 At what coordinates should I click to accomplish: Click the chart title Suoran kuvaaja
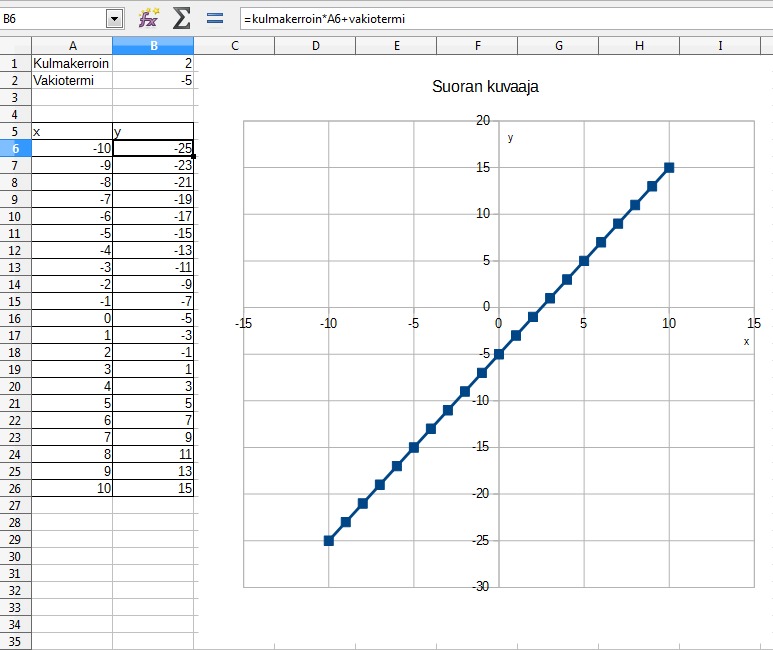click(485, 87)
